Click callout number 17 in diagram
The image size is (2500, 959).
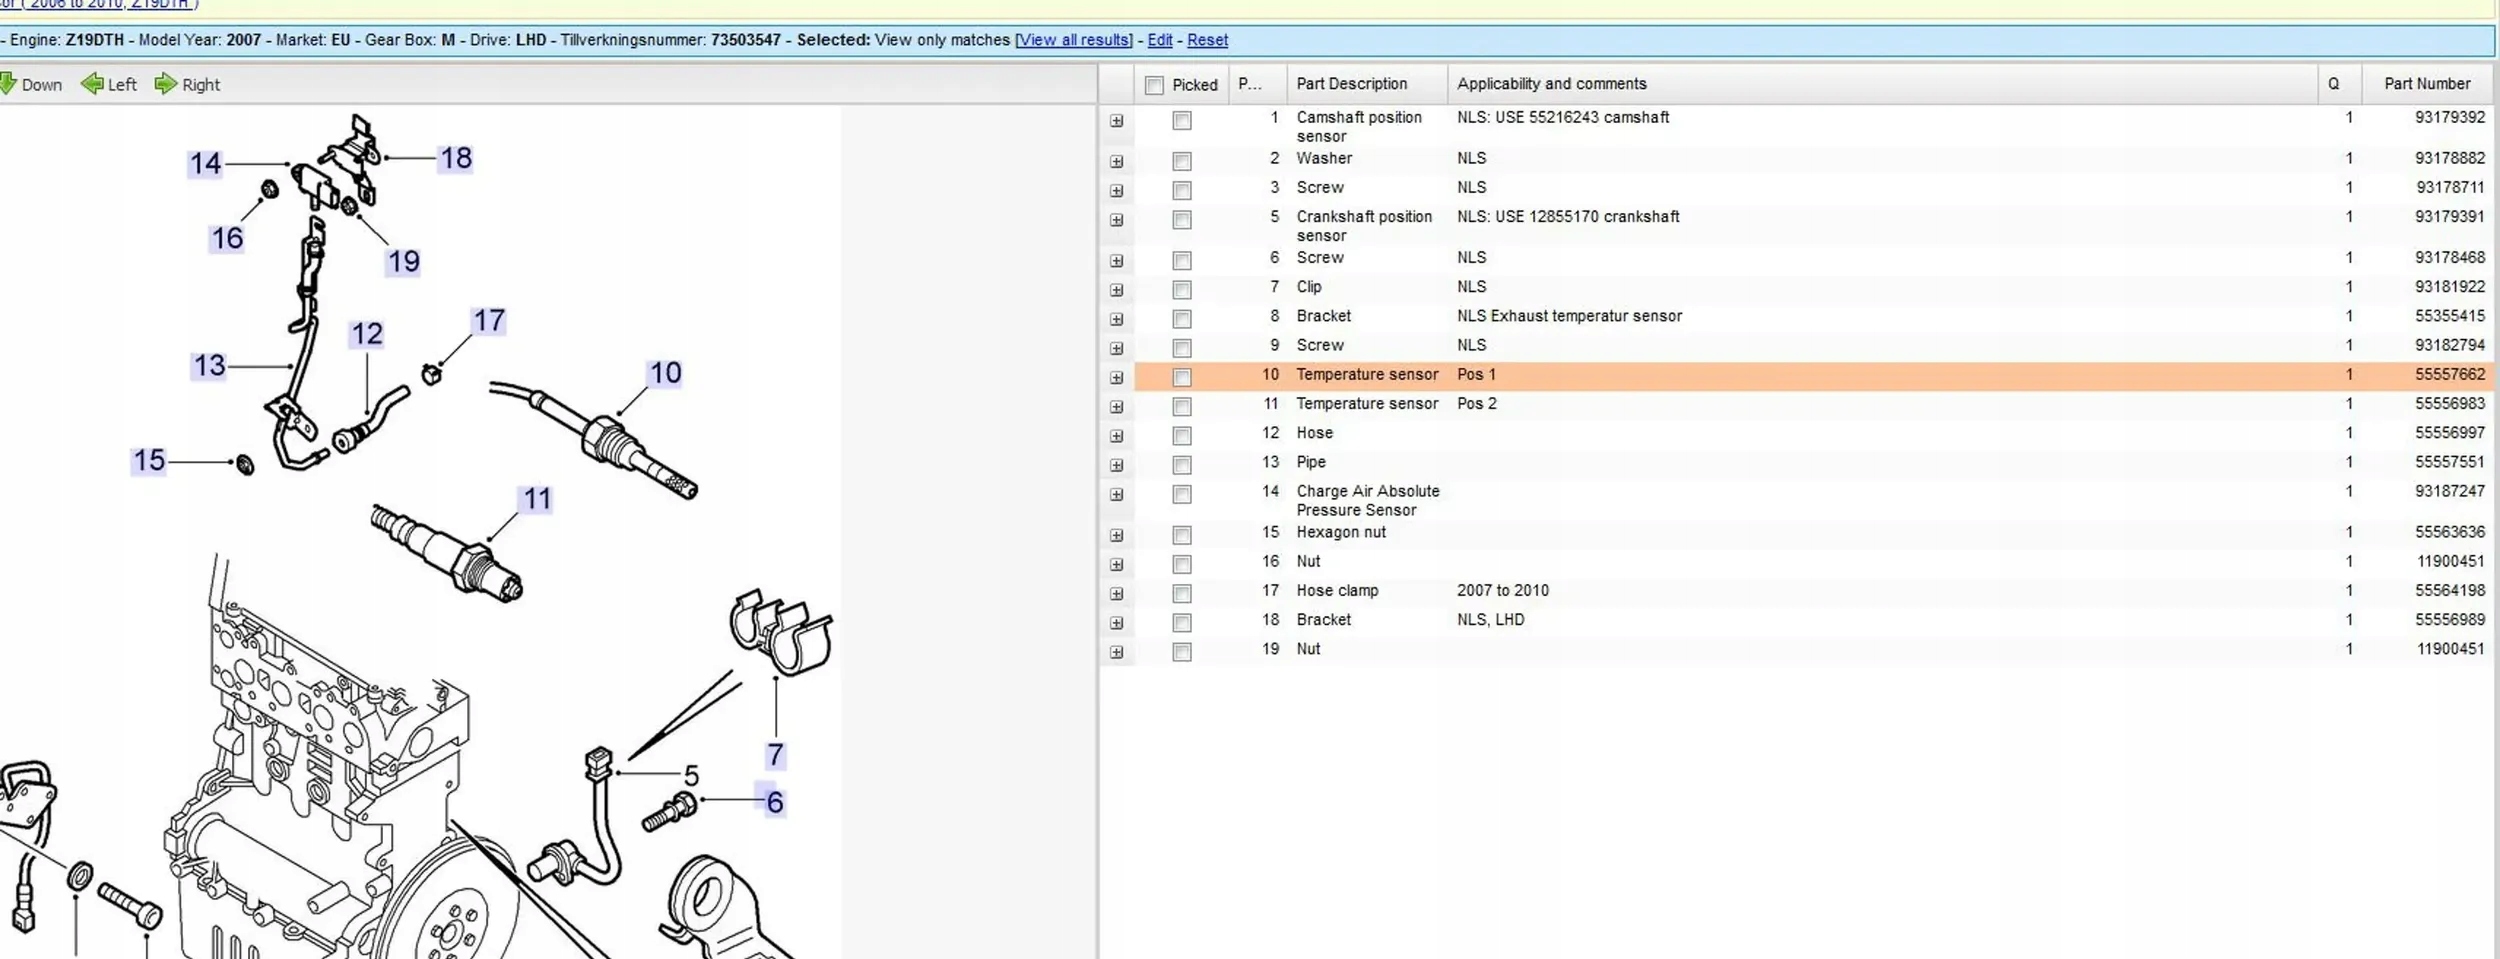pos(489,320)
